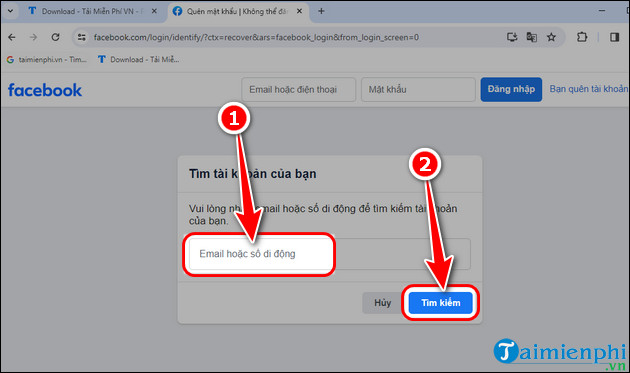Focus the Mật khẩu password field

click(x=418, y=89)
